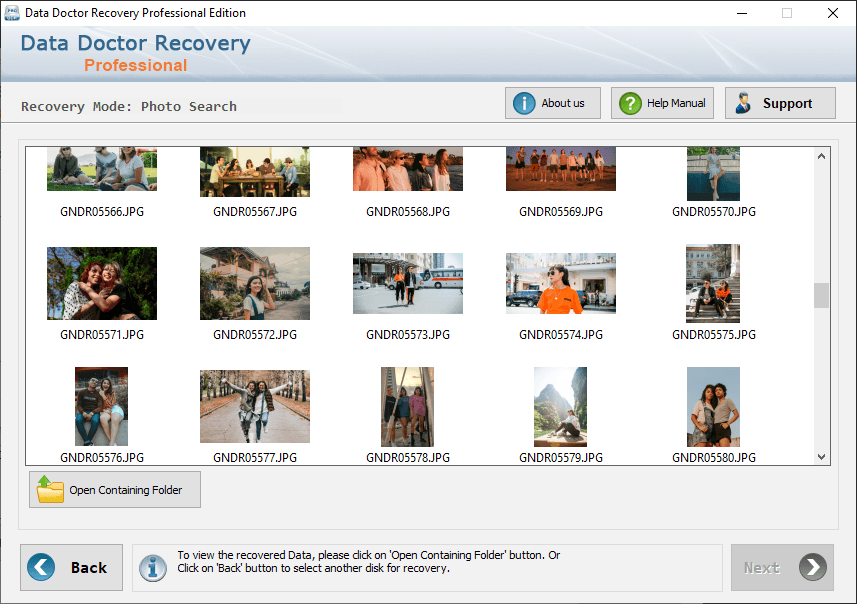
Task: Click the Recovery Mode: Photo Search label
Action: (x=129, y=107)
